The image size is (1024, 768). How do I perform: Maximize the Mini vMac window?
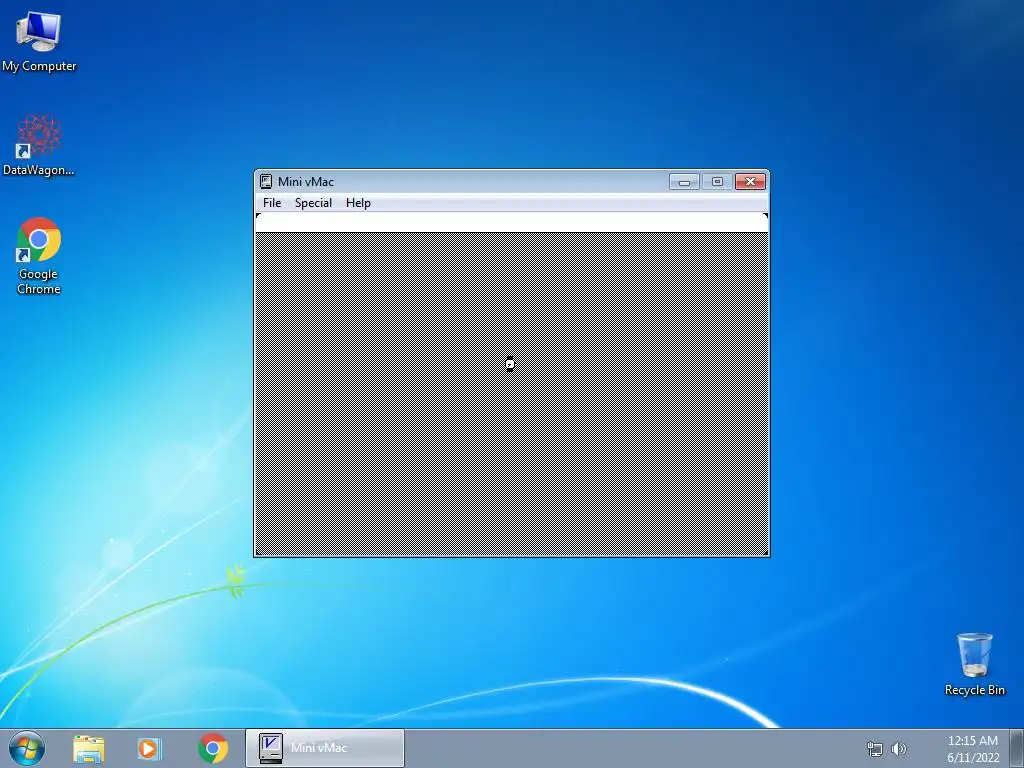pos(717,182)
